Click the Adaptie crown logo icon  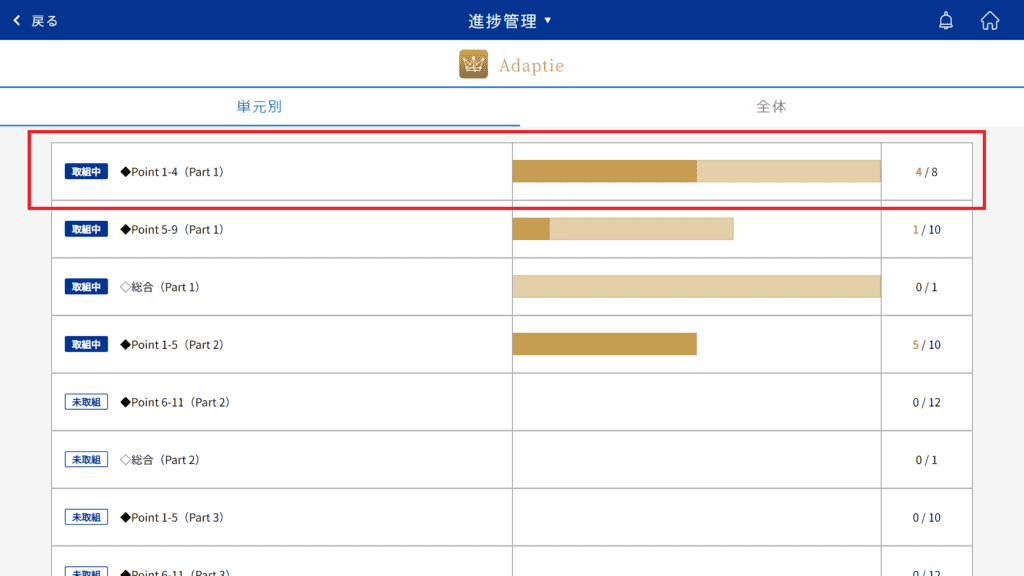473,64
